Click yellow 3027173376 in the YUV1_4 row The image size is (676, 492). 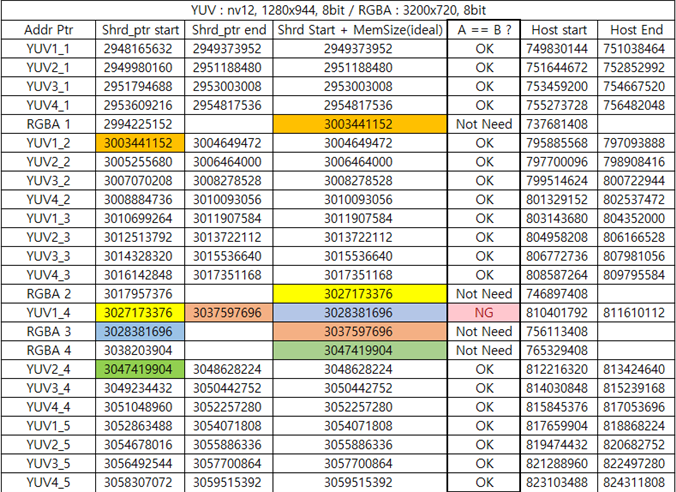click(140, 313)
